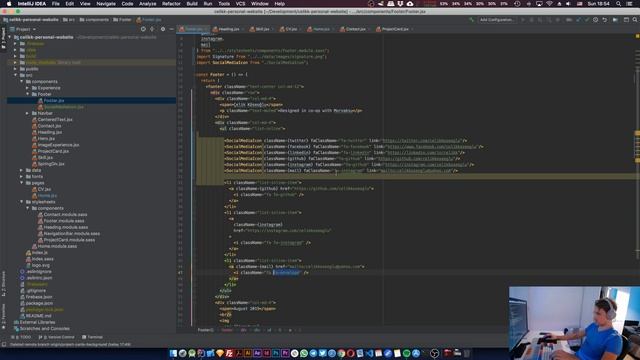Open WhatsApp from the Dock

(304, 353)
